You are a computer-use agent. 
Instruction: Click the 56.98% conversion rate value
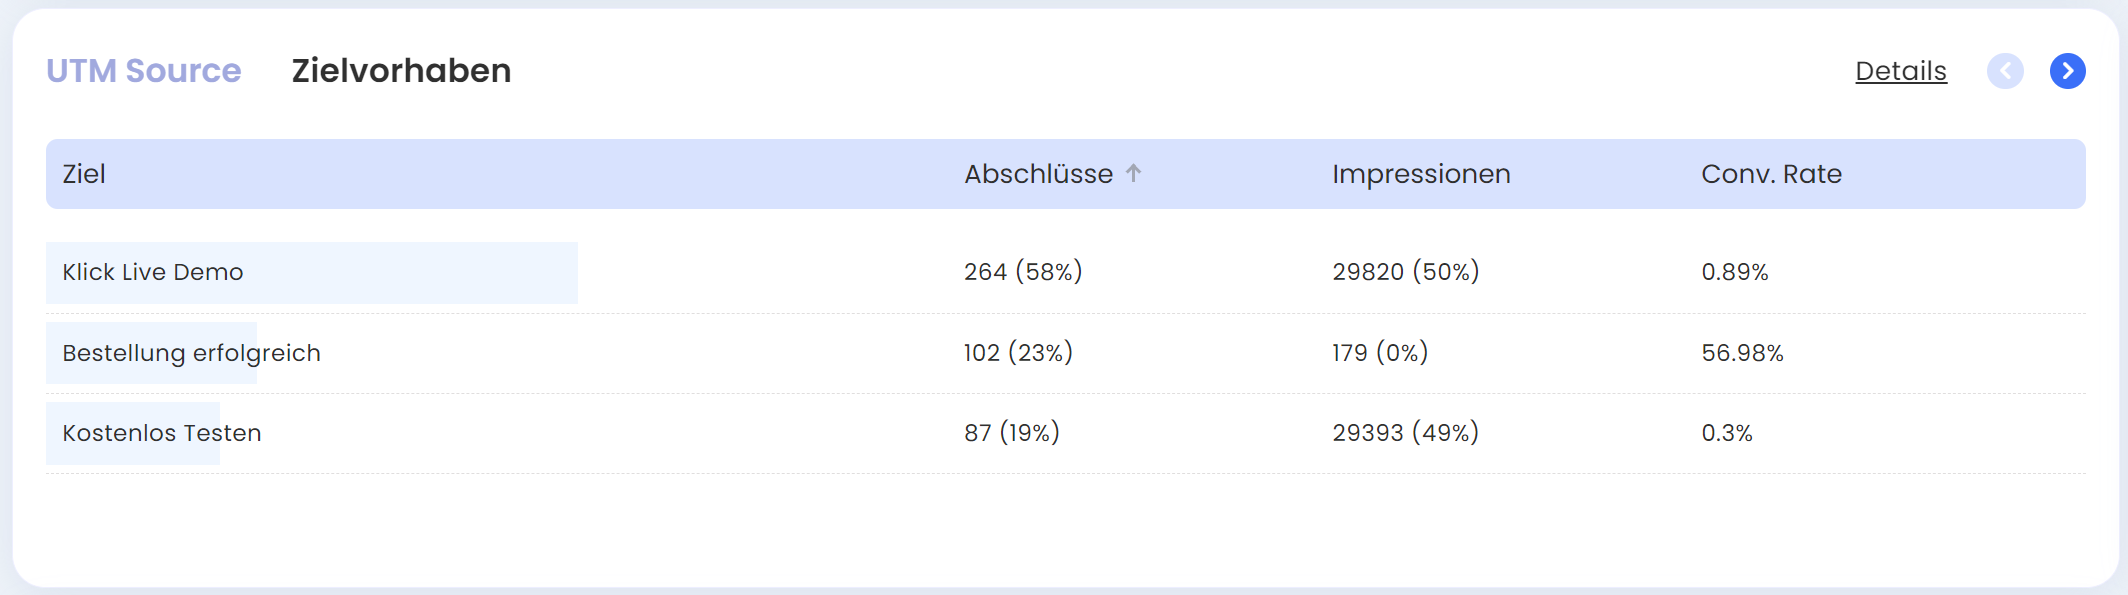click(x=1742, y=353)
